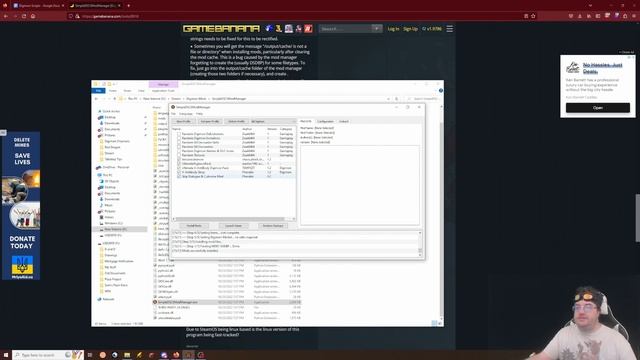Click GameBanana Sign Up link
The image size is (640, 360).
(410, 29)
